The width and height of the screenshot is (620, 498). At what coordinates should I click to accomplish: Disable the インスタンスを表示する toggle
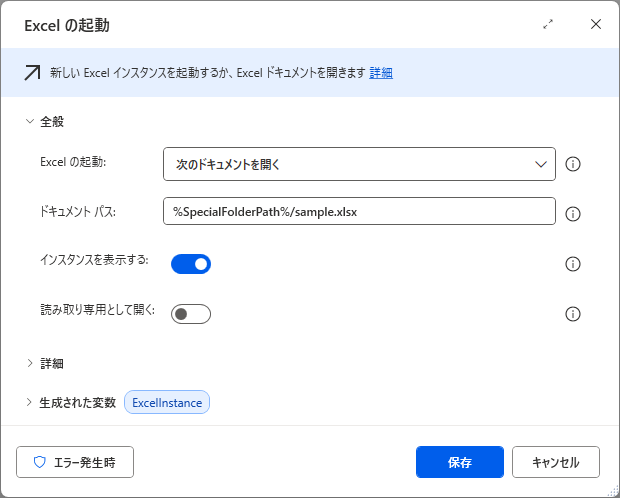pyautogui.click(x=191, y=264)
